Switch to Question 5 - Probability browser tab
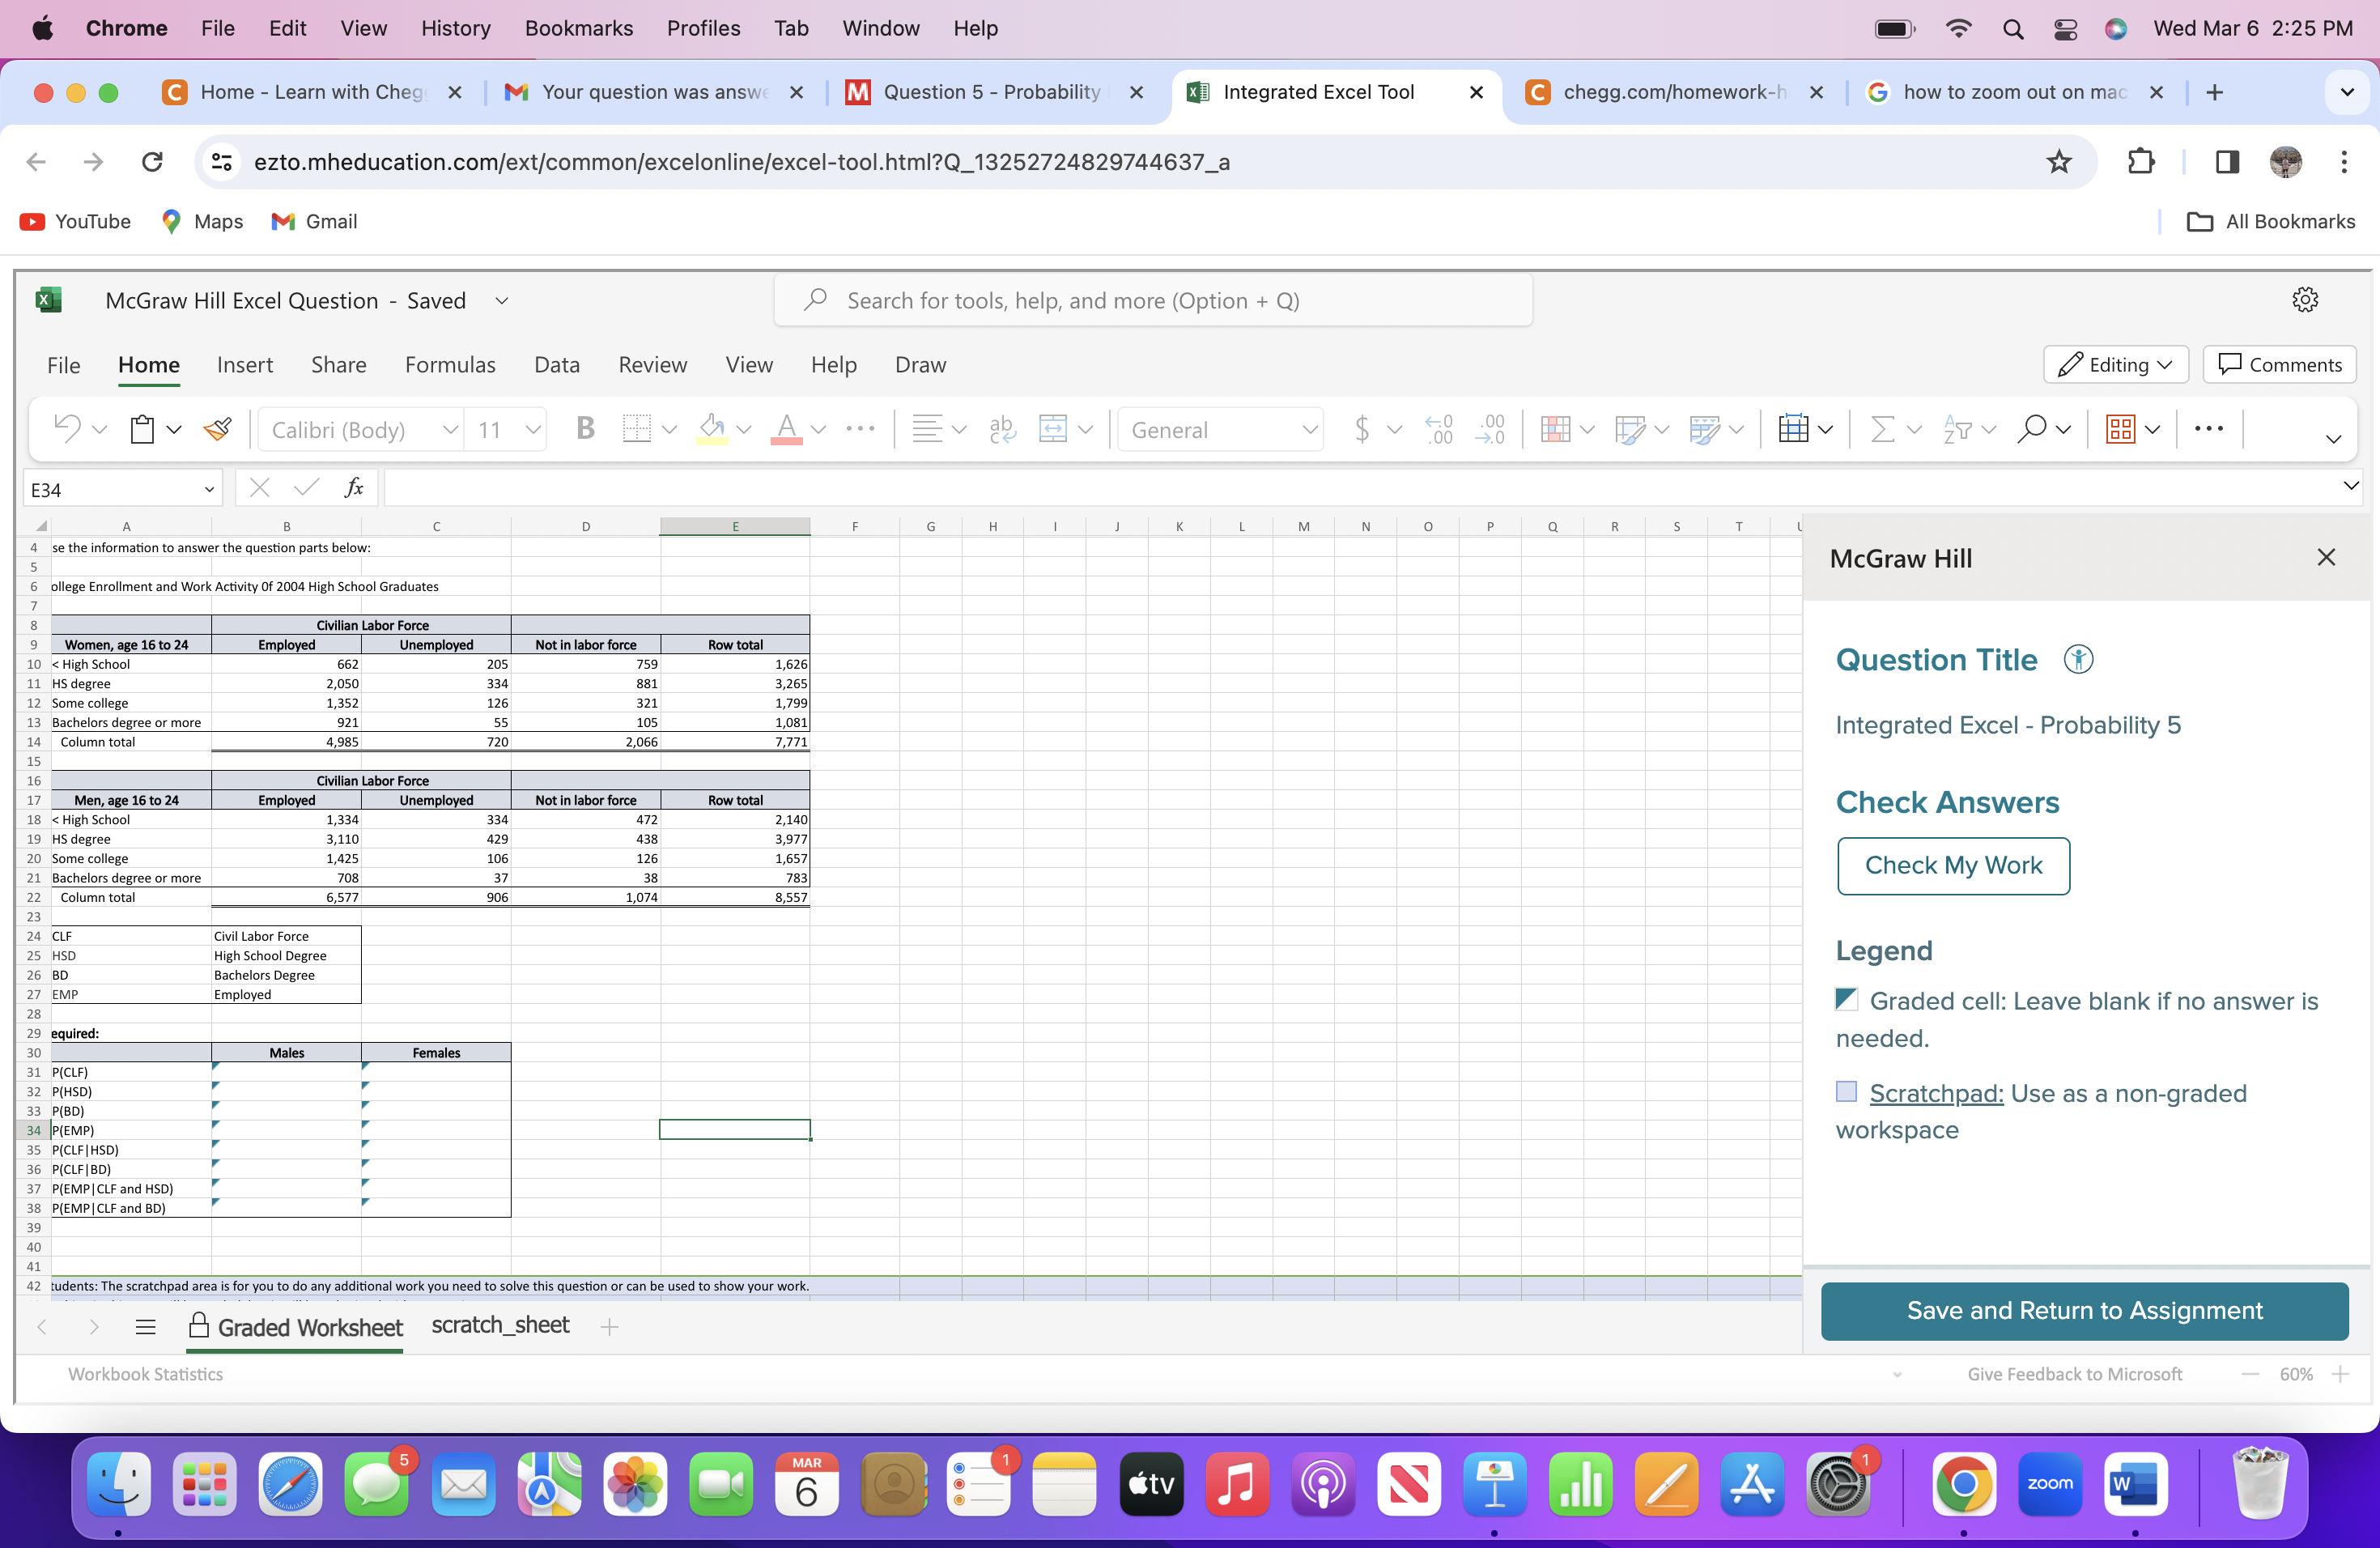The image size is (2380, 1548). (x=991, y=92)
